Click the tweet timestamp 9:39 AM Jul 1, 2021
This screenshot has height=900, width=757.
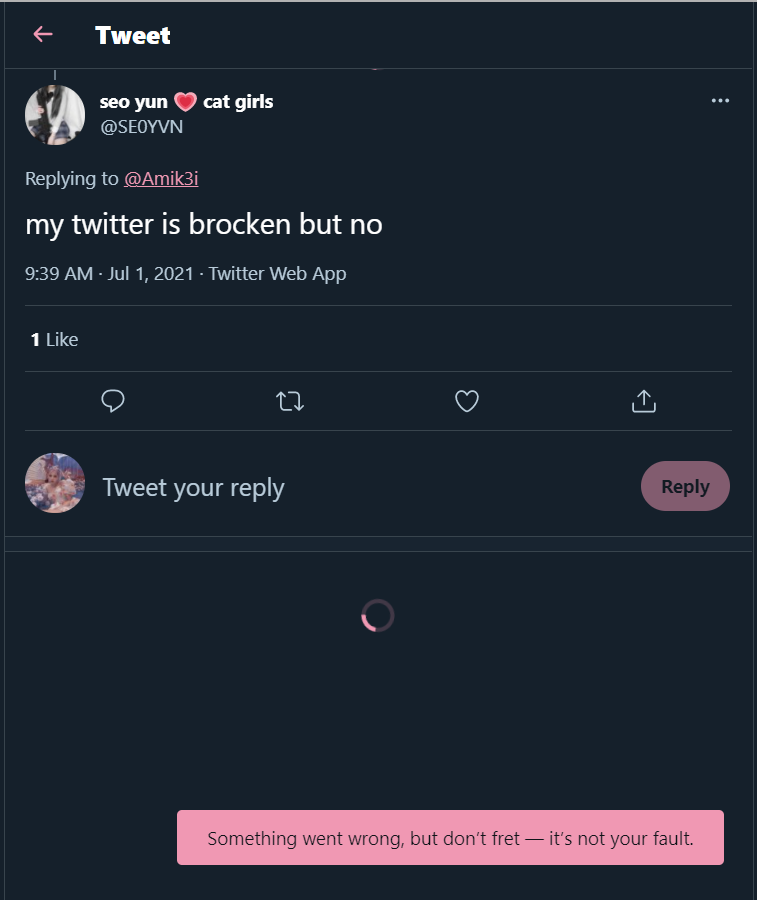(x=109, y=274)
